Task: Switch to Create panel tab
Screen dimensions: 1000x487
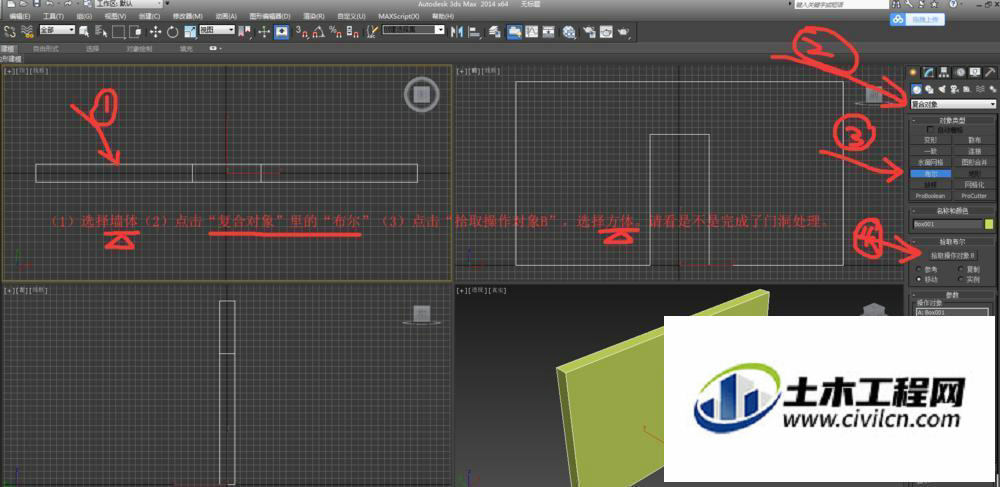Action: point(913,73)
